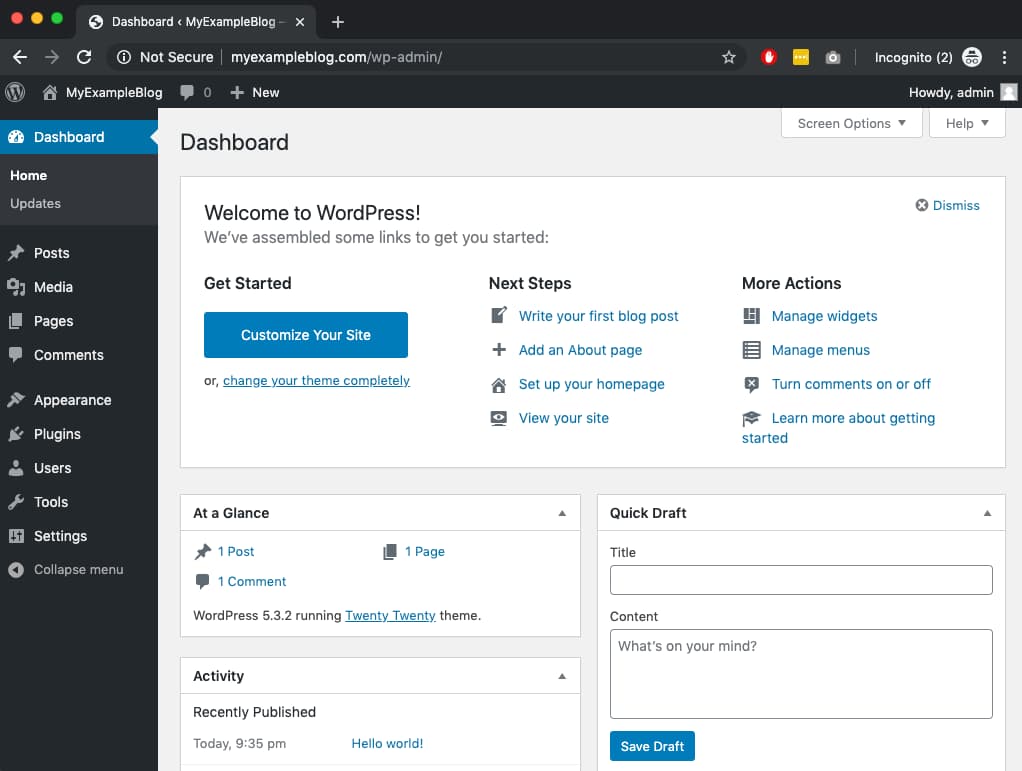Open the 1 Post link
The image size is (1022, 771).
point(236,551)
